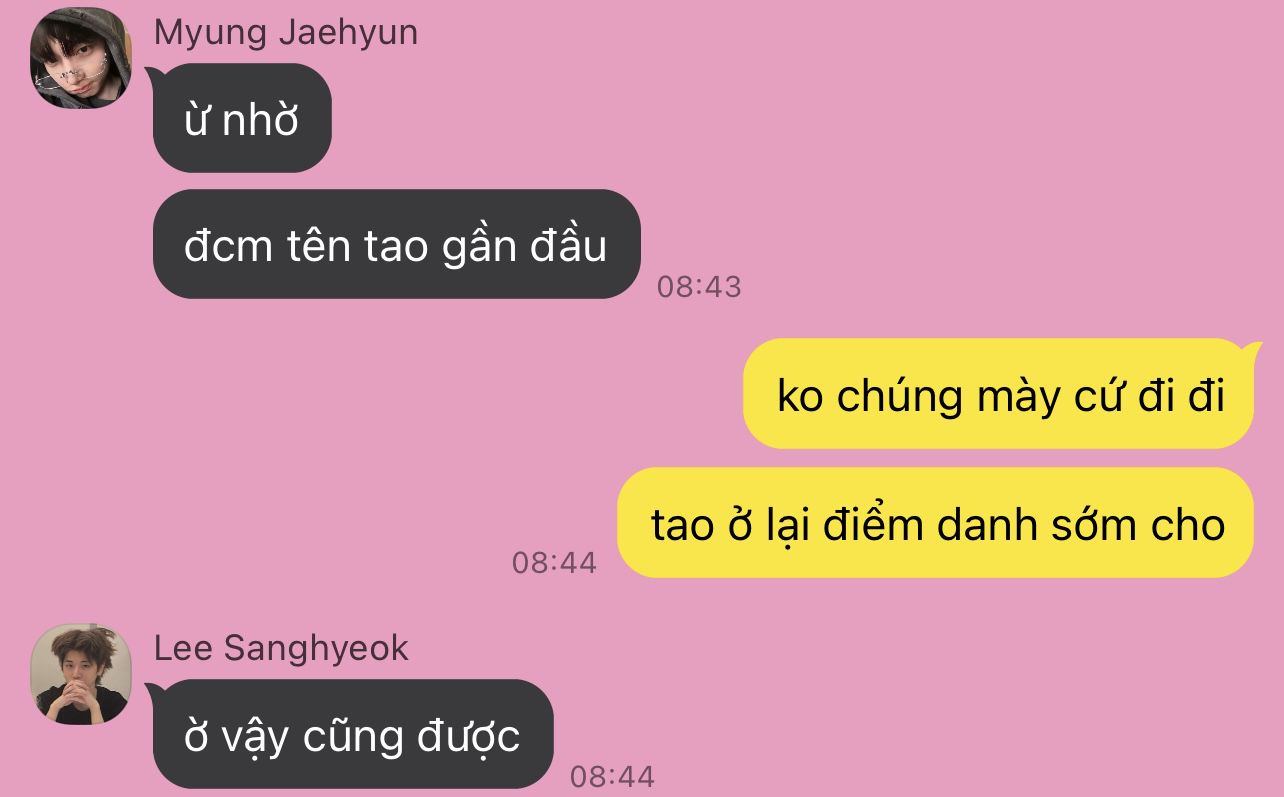Screen dimensions: 1284x797
Task: Click the 08:44 timestamp beside the yellow message
Action: coord(554,563)
